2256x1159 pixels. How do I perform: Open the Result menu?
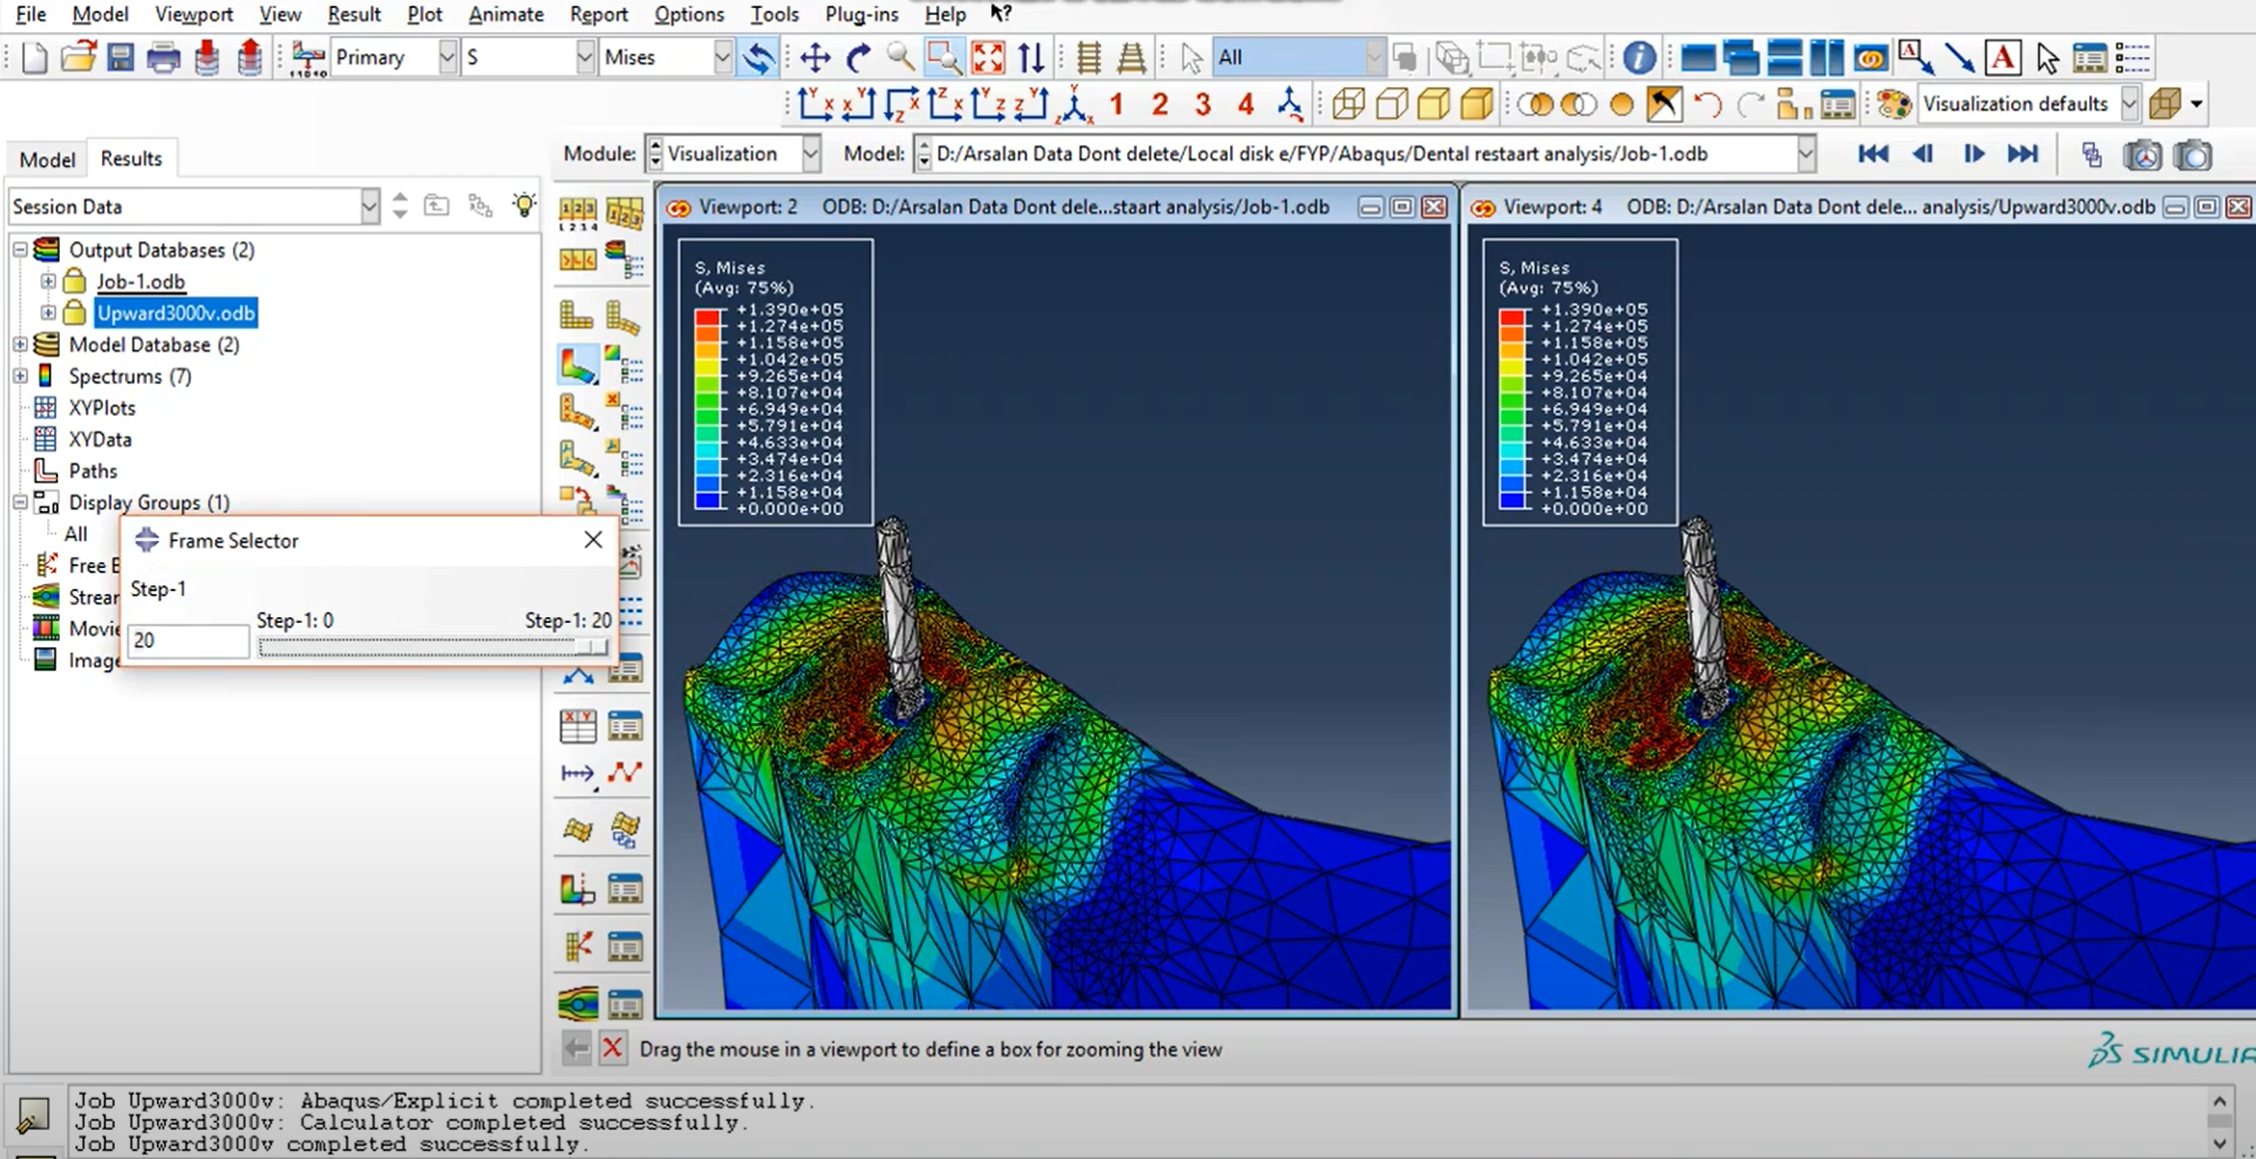tap(354, 14)
